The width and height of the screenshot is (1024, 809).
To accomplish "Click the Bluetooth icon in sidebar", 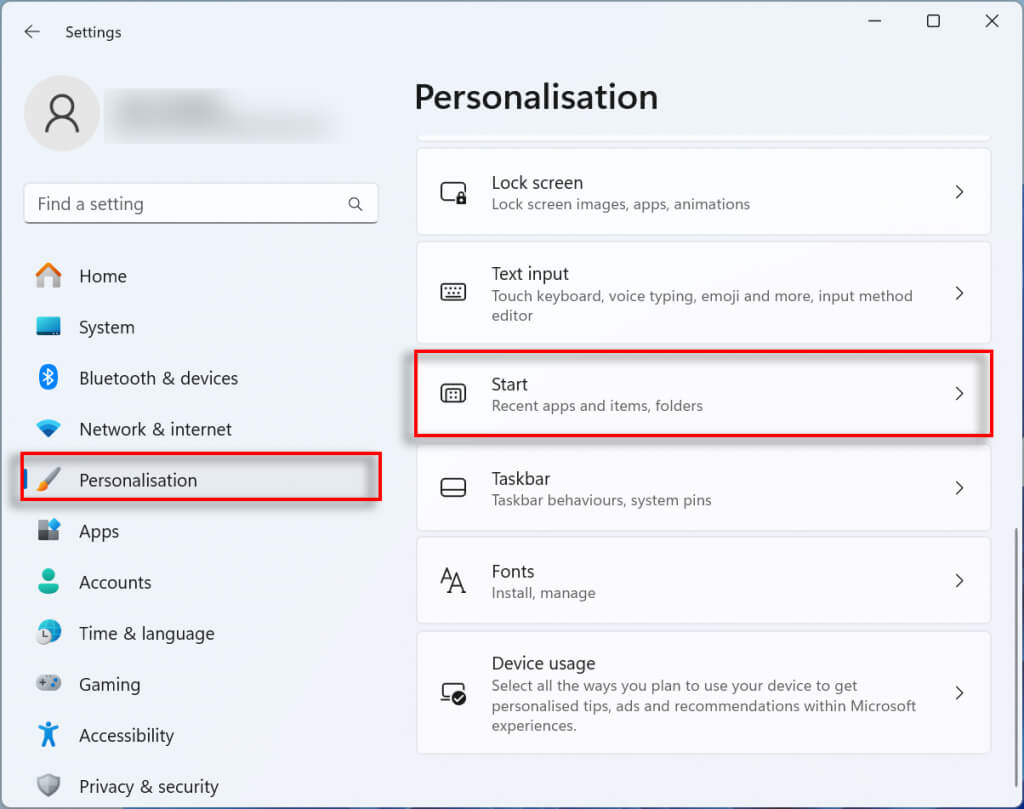I will click(x=48, y=378).
